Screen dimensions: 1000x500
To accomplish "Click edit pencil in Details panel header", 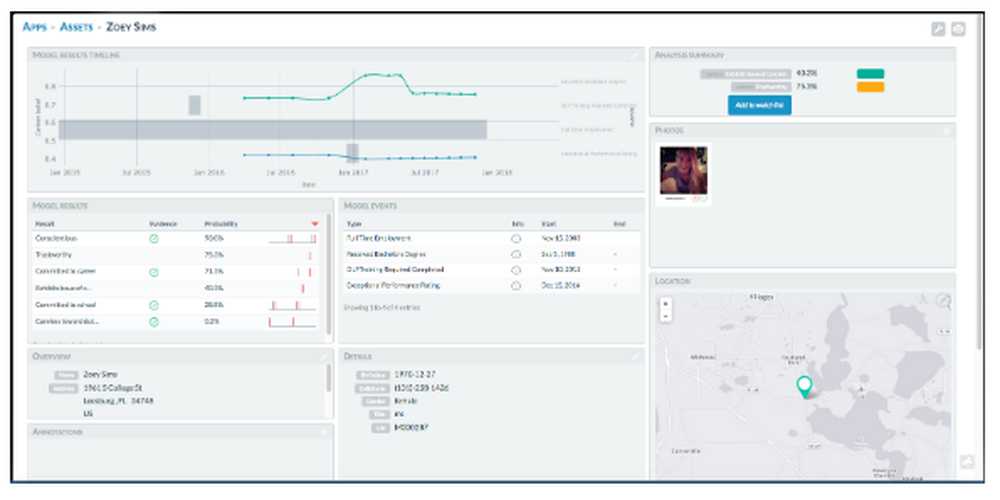I will coord(635,357).
